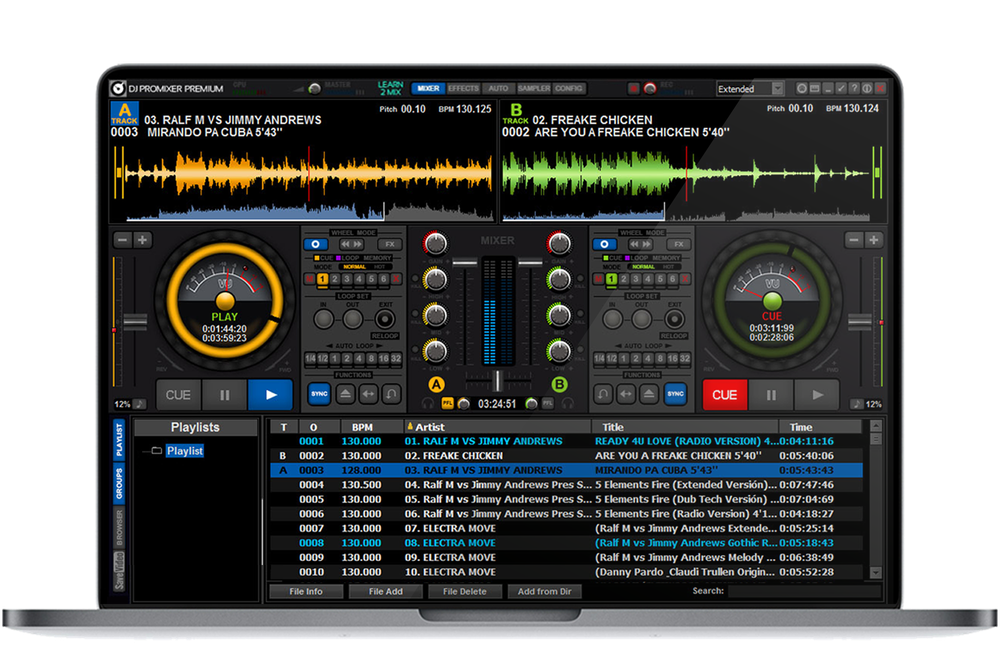Viewport: 1000px width, 645px height.
Task: Click the File Info button
Action: [305, 591]
